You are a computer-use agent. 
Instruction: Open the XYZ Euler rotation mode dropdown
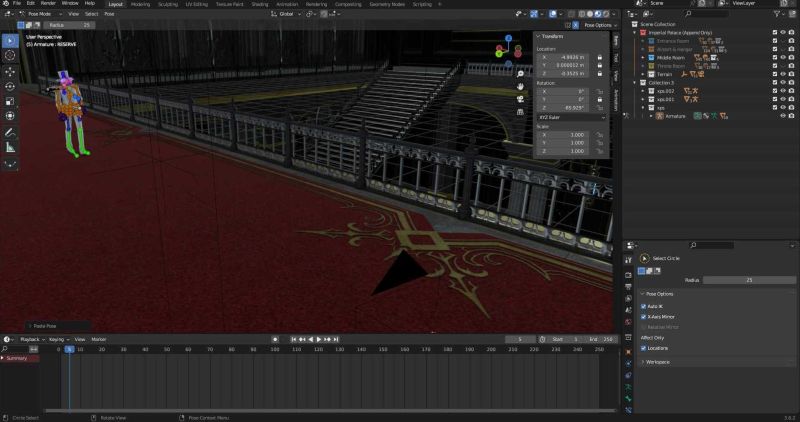click(572, 117)
